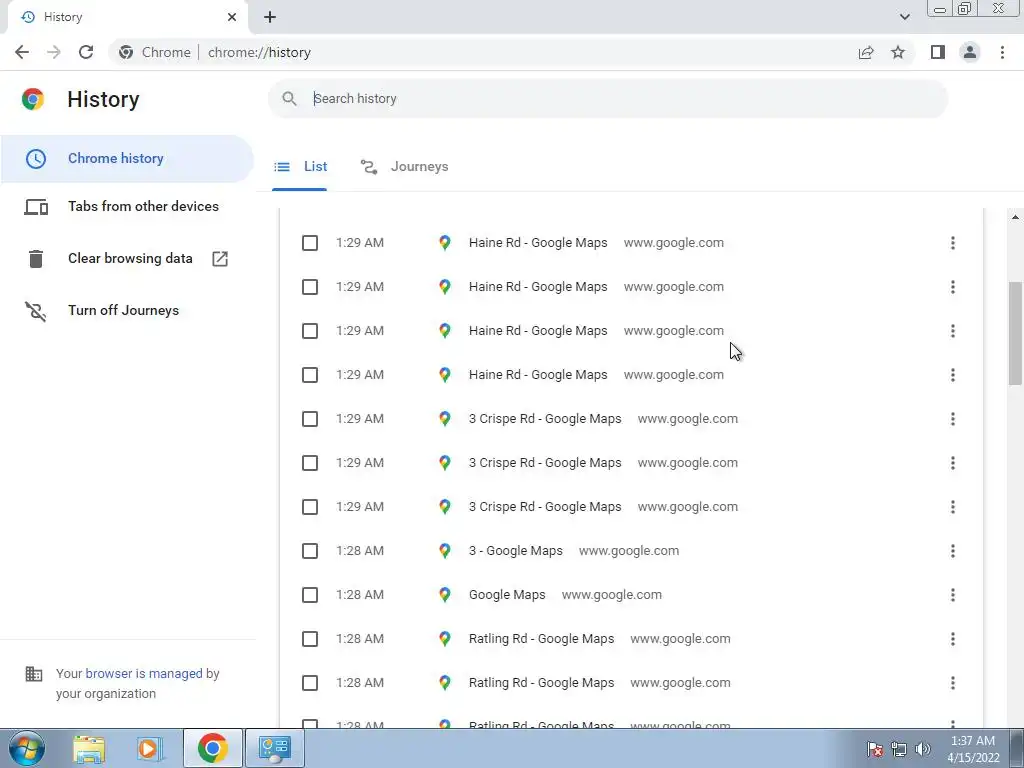Select the first 3 Crispe Rd entry checkbox
Screen dimensions: 1024x768
pyautogui.click(x=310, y=419)
